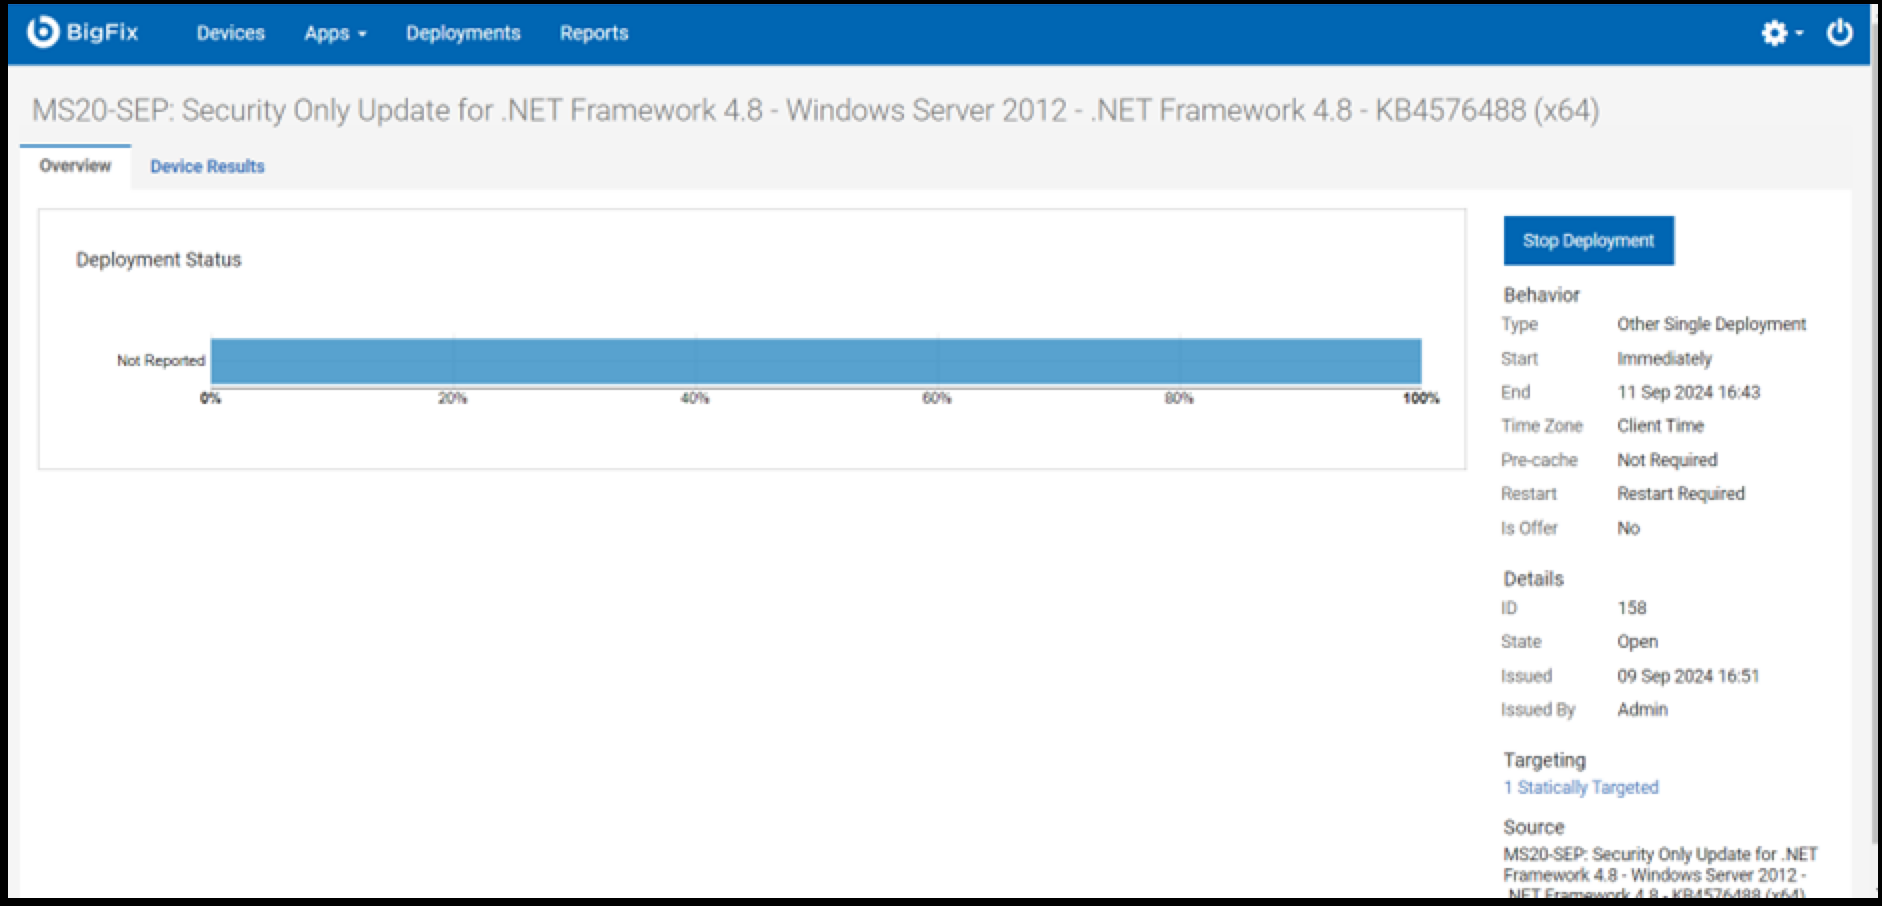
Task: Open the settings gear menu
Action: 1778,33
